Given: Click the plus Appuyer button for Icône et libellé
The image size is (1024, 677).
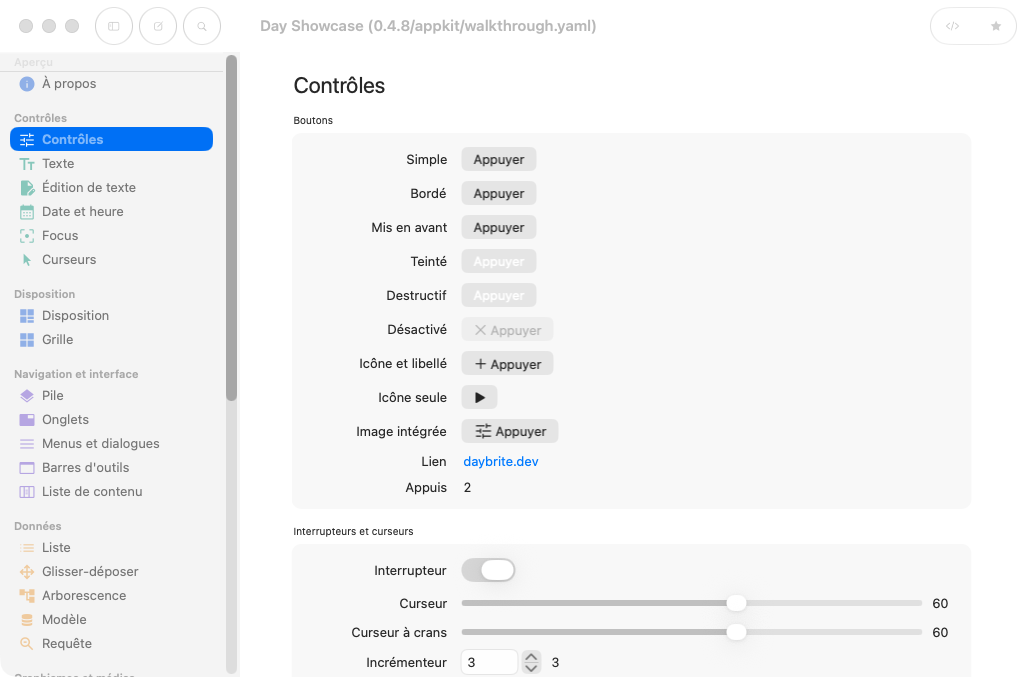Looking at the screenshot, I should (x=507, y=364).
